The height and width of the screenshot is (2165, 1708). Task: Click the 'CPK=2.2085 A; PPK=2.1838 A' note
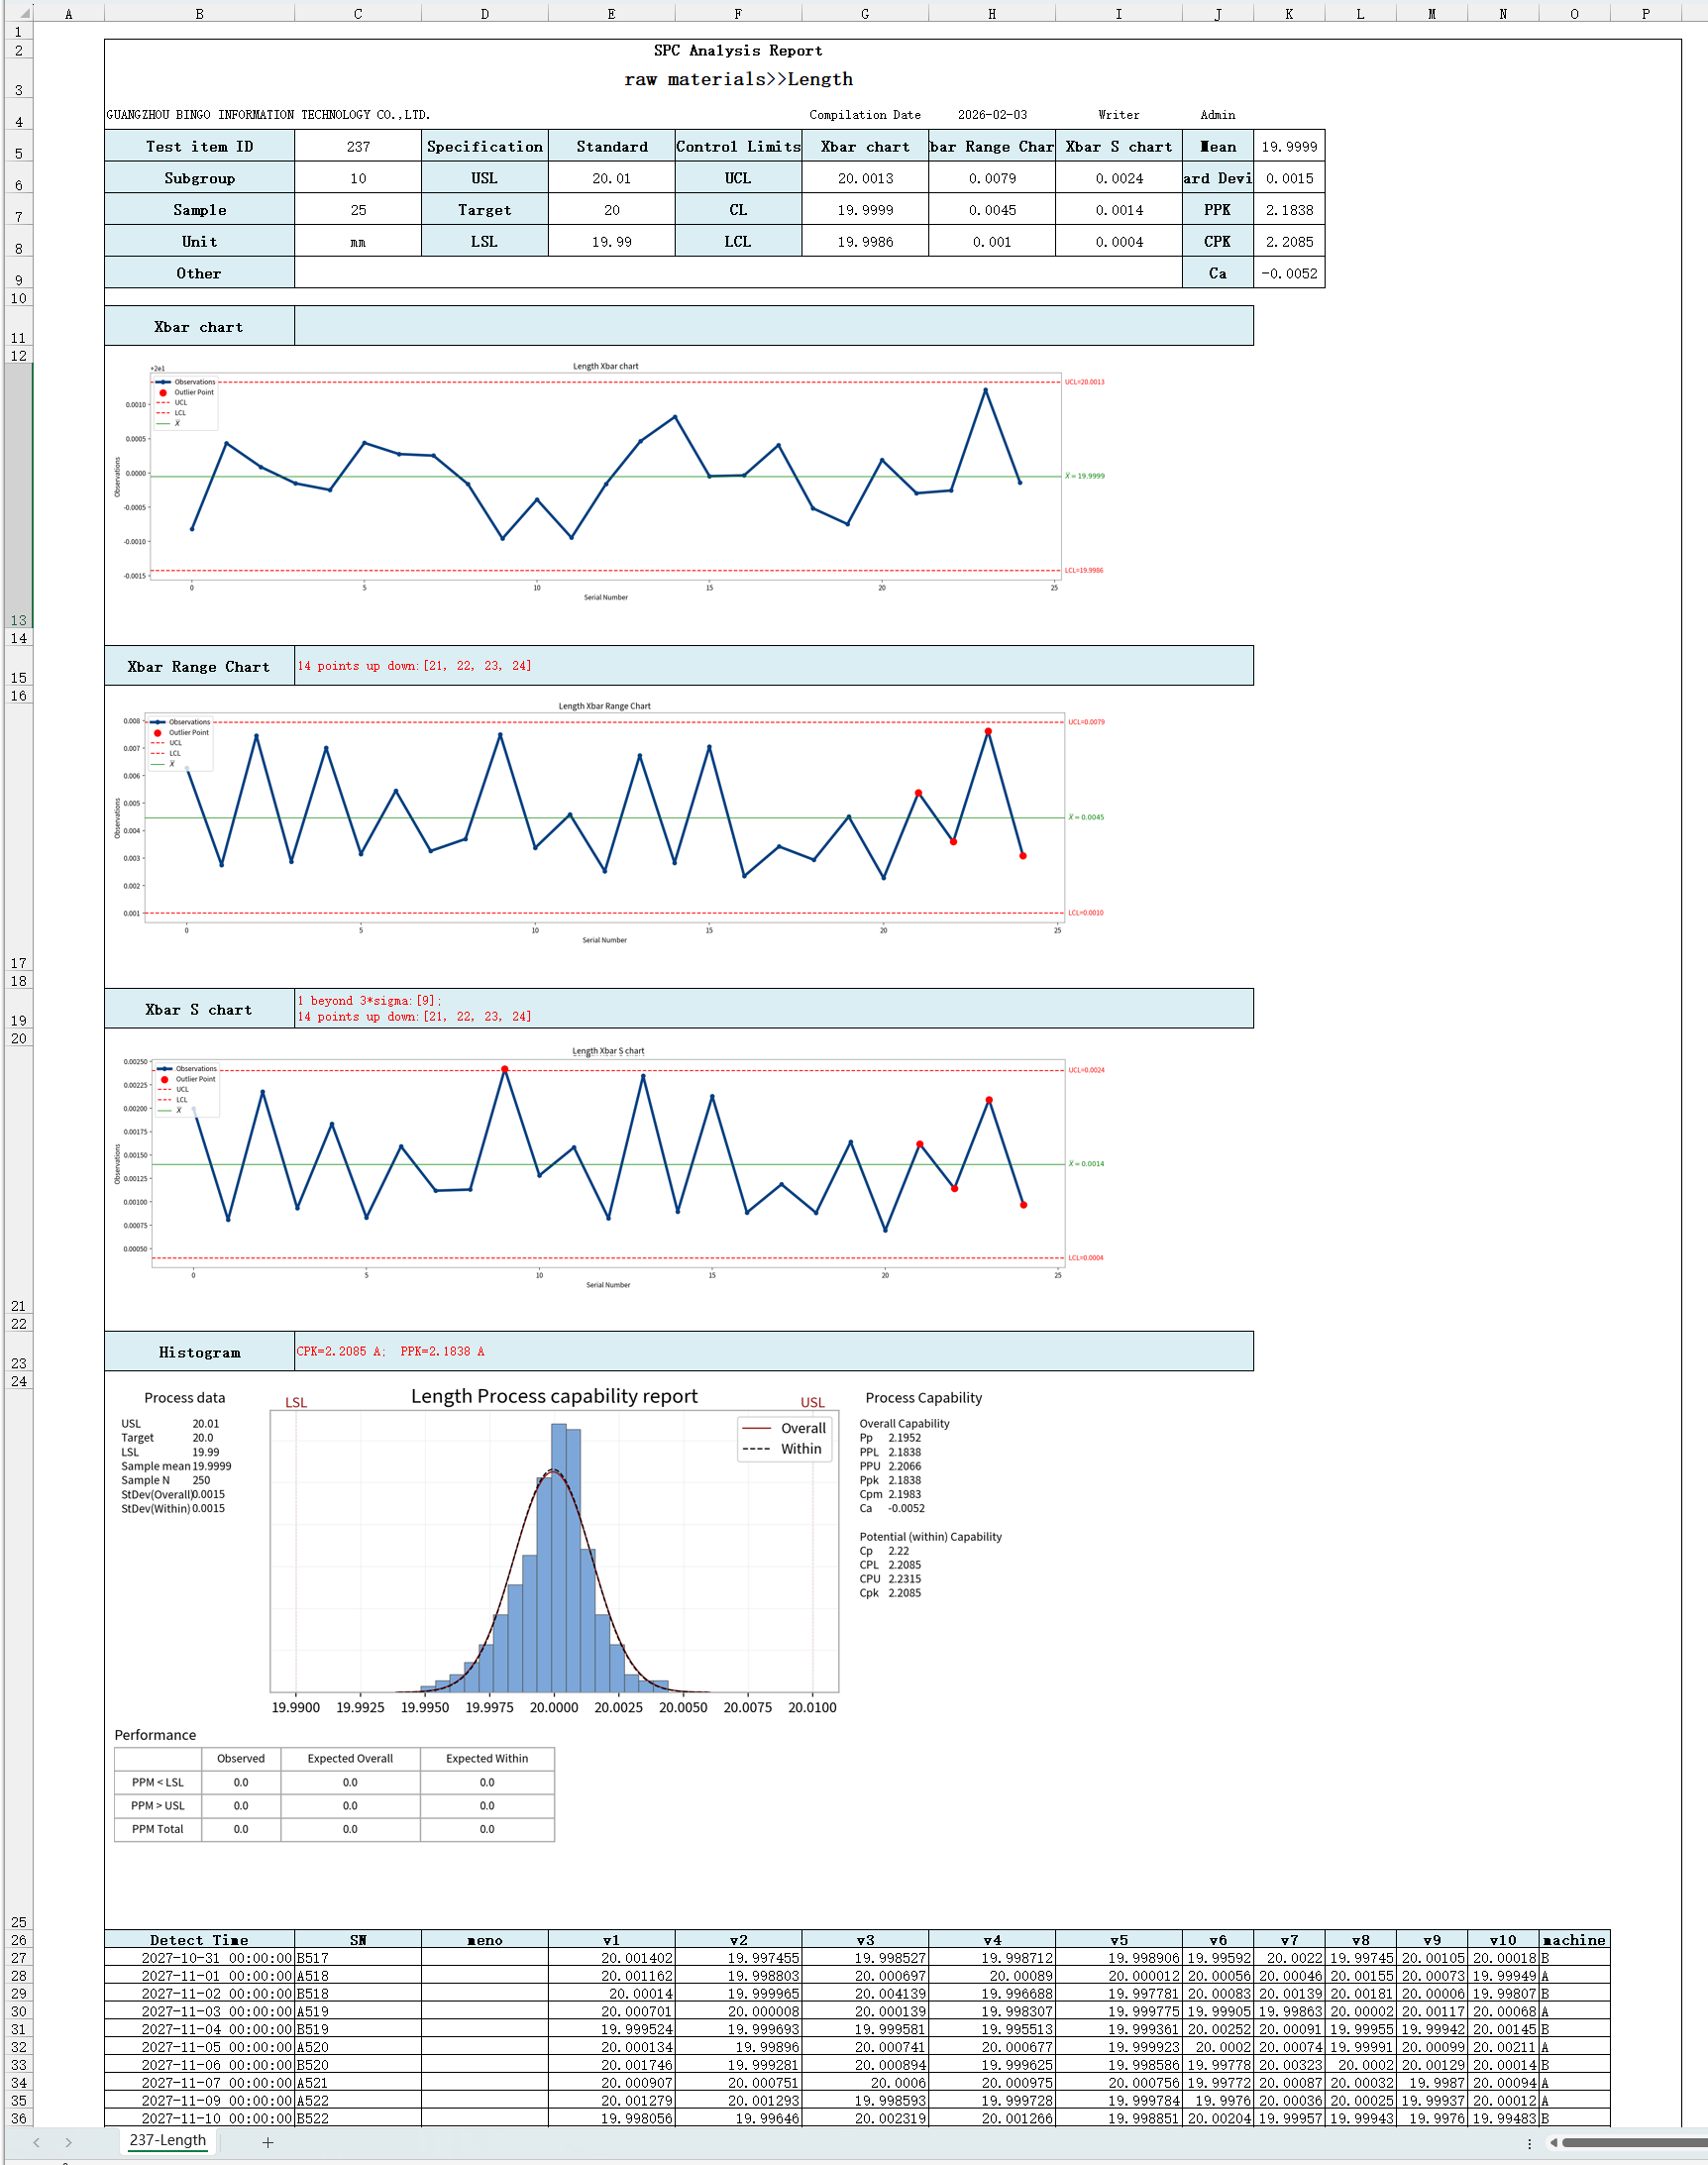pyautogui.click(x=393, y=1351)
